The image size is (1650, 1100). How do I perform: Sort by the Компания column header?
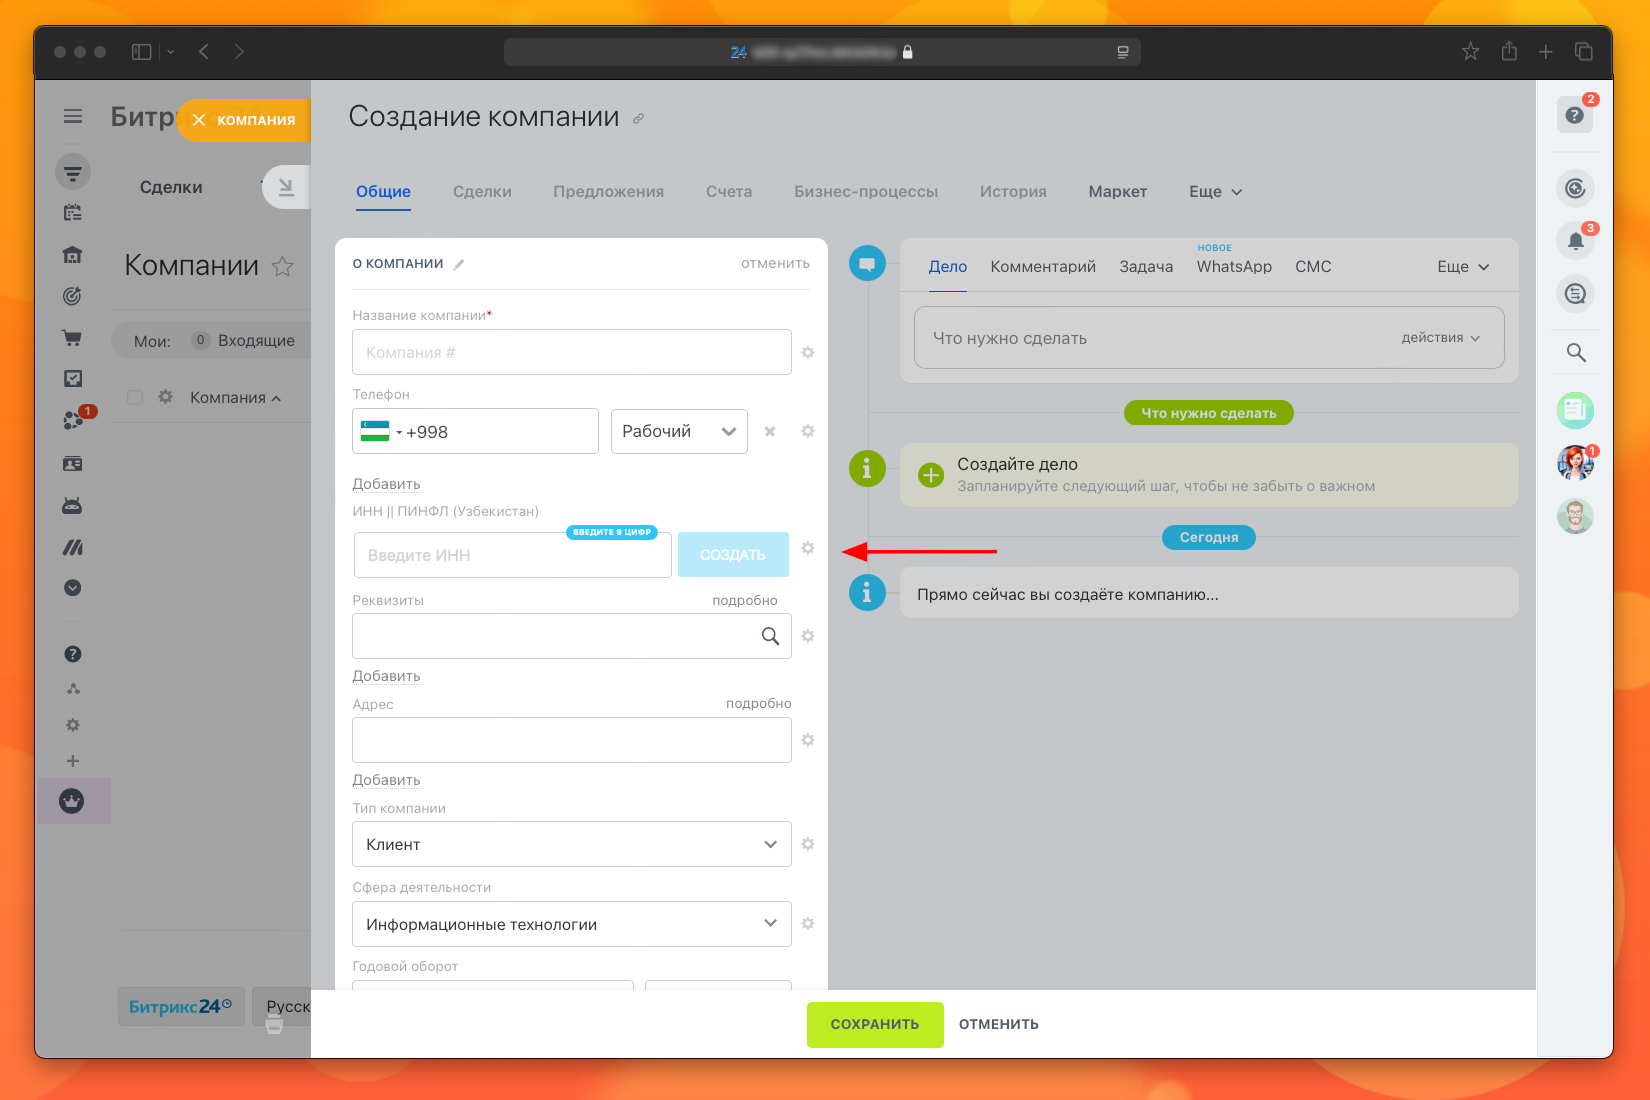click(x=235, y=398)
